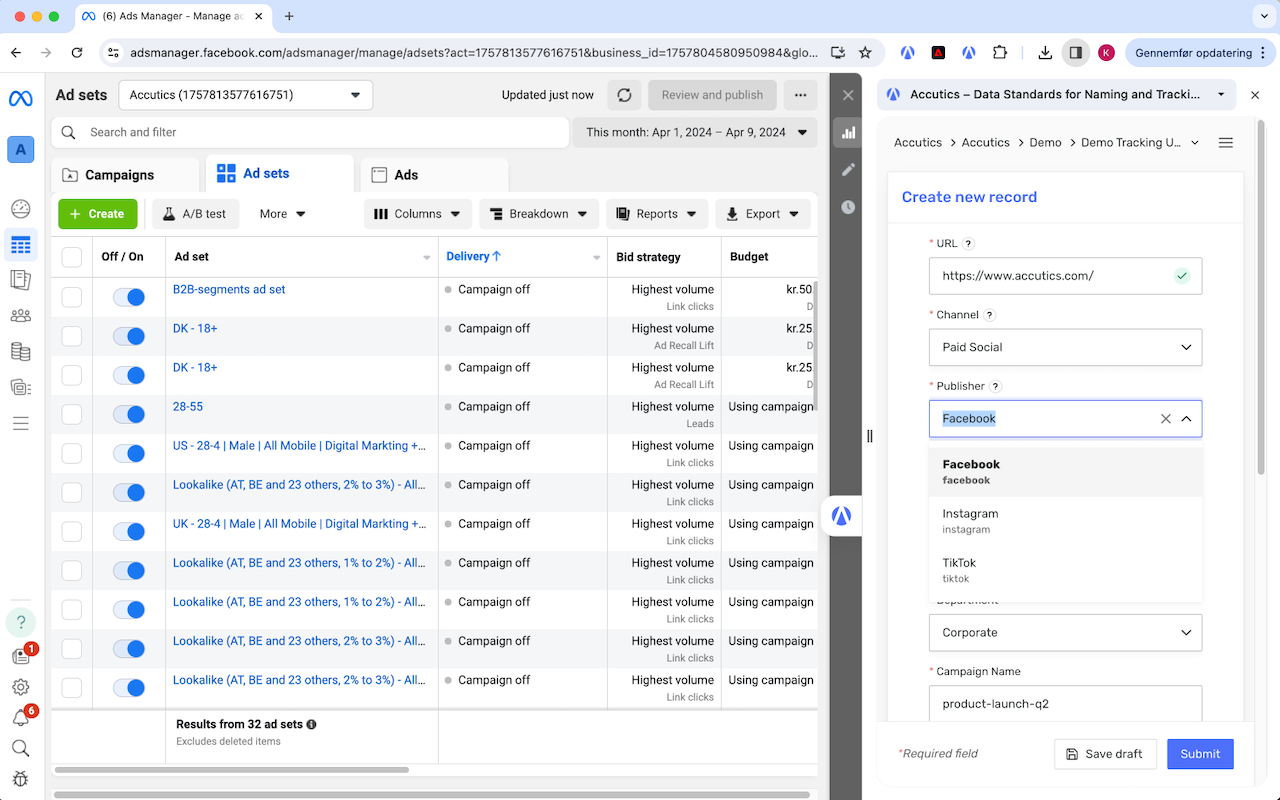The width and height of the screenshot is (1280, 800).
Task: Open the charts panel icon in side strip
Action: [848, 132]
